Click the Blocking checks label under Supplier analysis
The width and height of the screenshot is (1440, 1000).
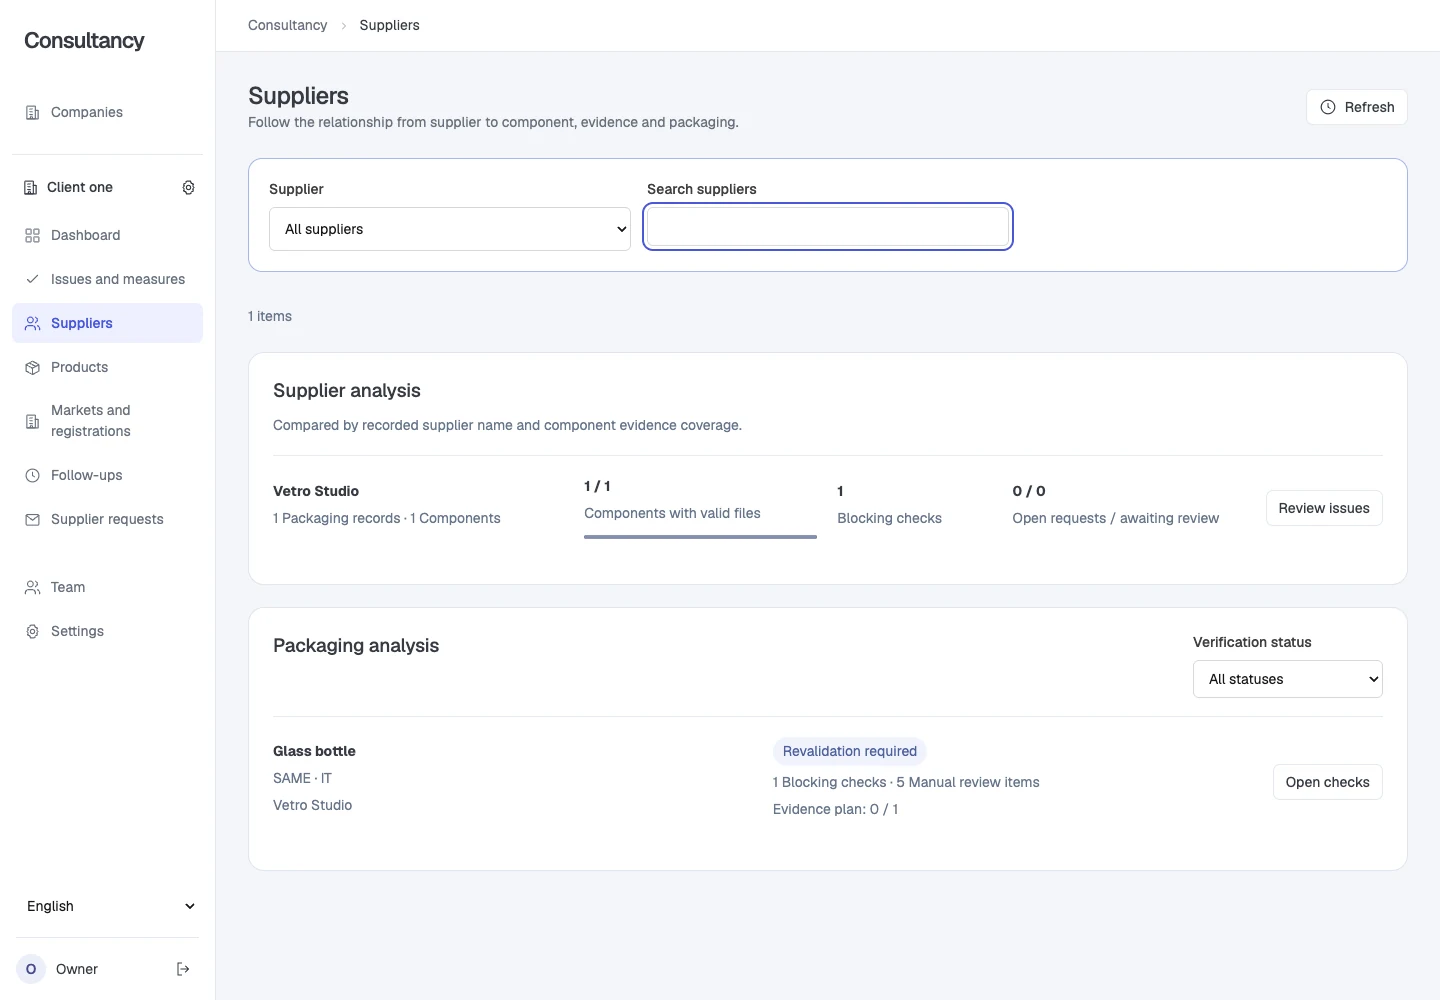tap(890, 518)
